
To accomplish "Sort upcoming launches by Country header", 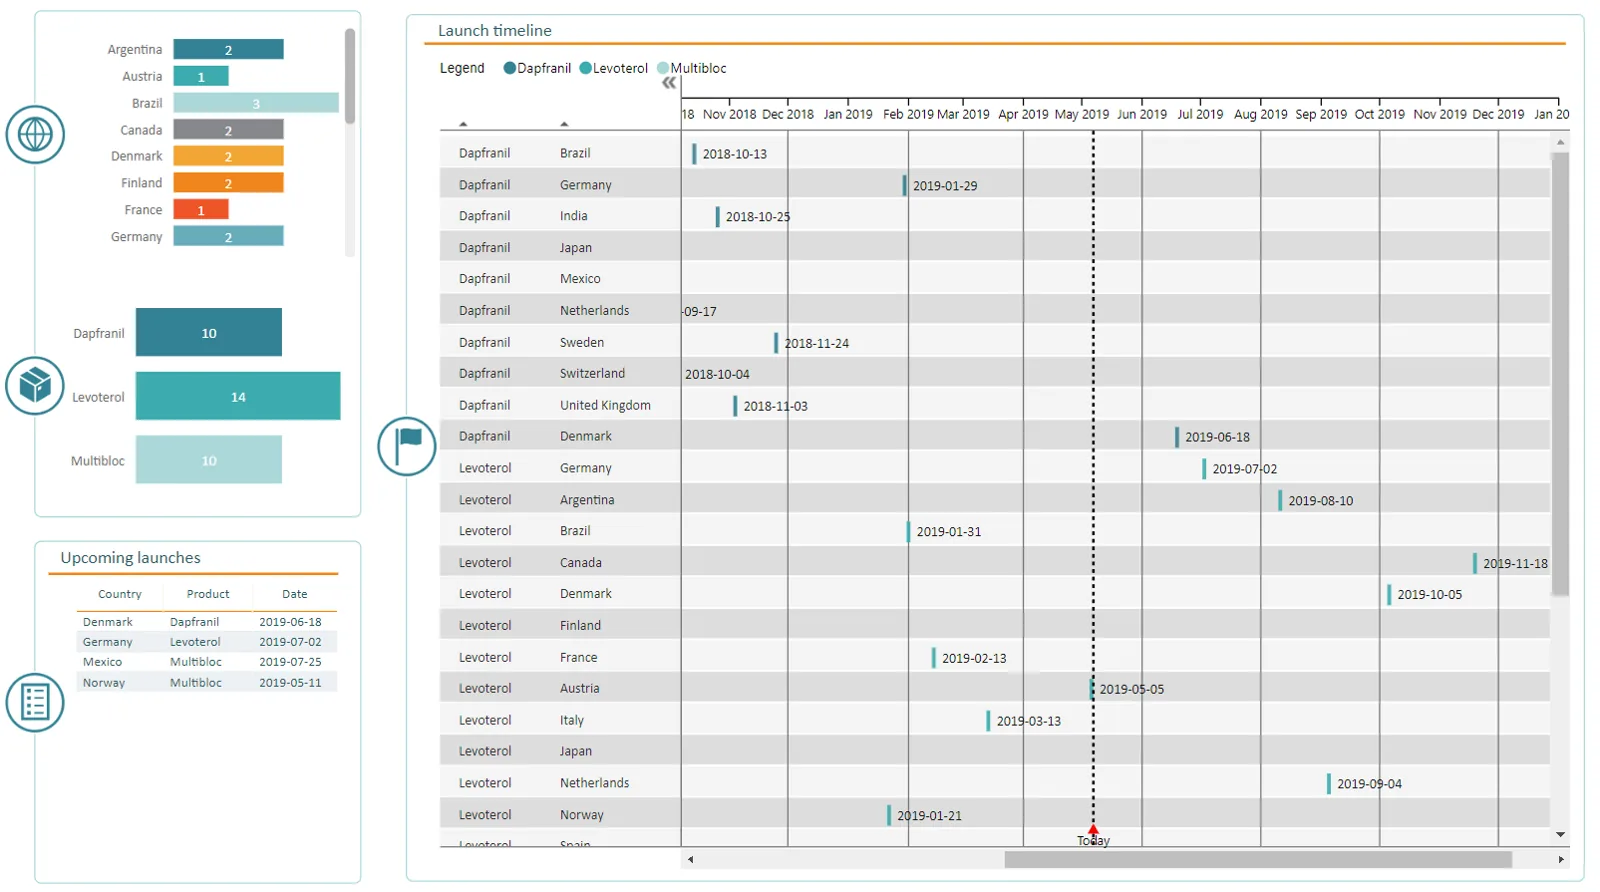I will [120, 594].
